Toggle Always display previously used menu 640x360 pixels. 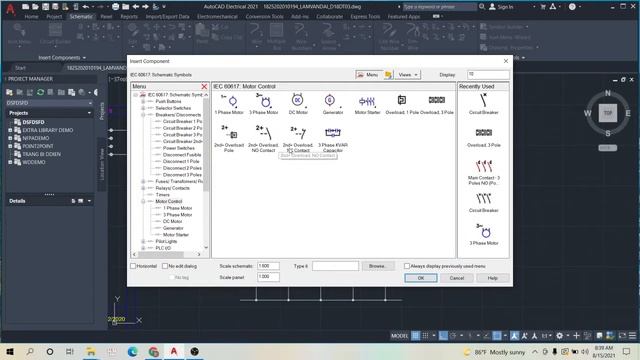[x=407, y=266]
